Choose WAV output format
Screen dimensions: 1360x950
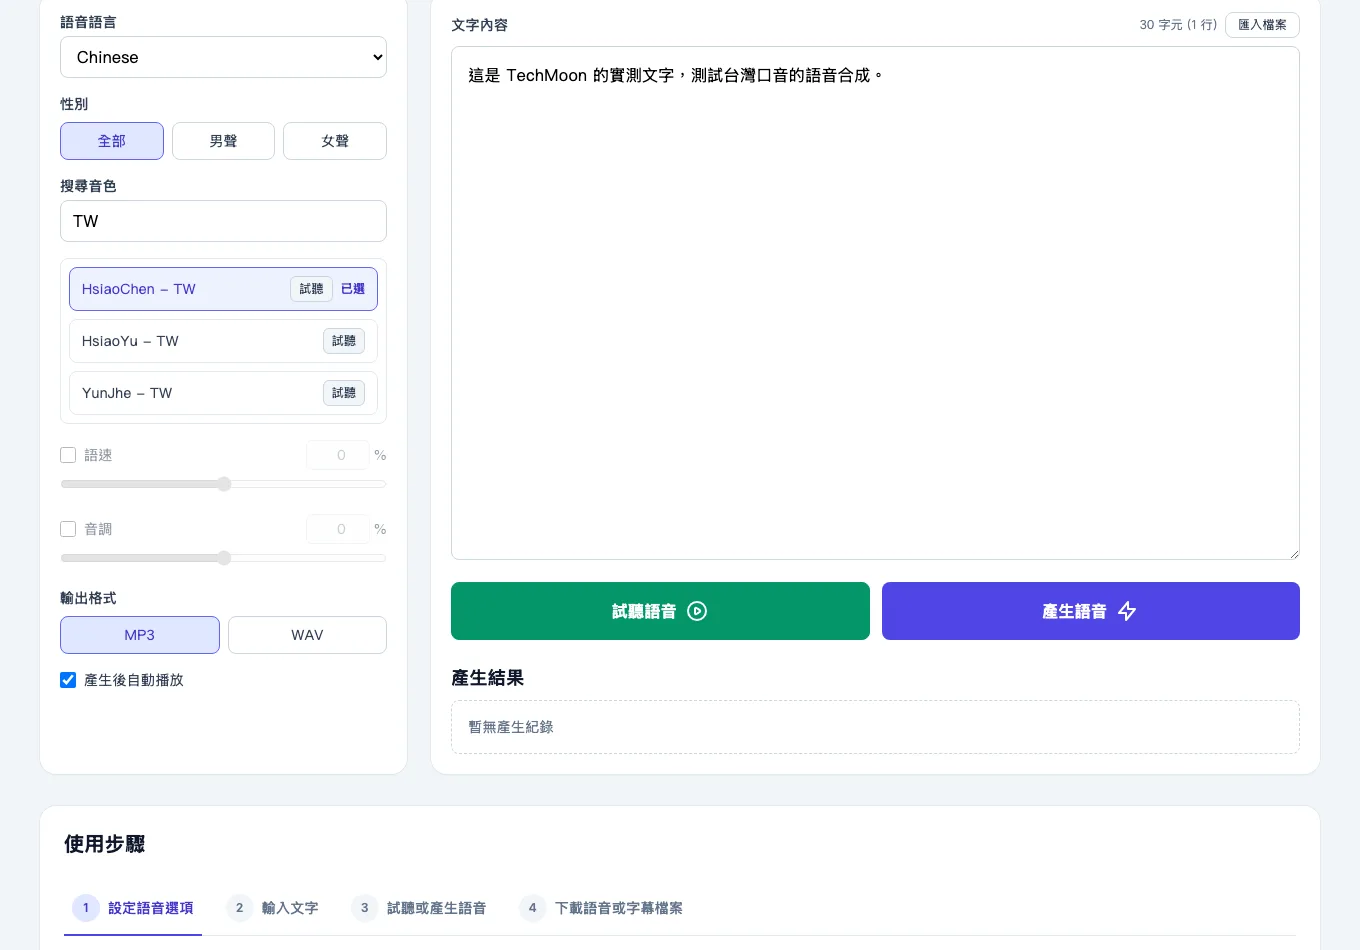[307, 635]
